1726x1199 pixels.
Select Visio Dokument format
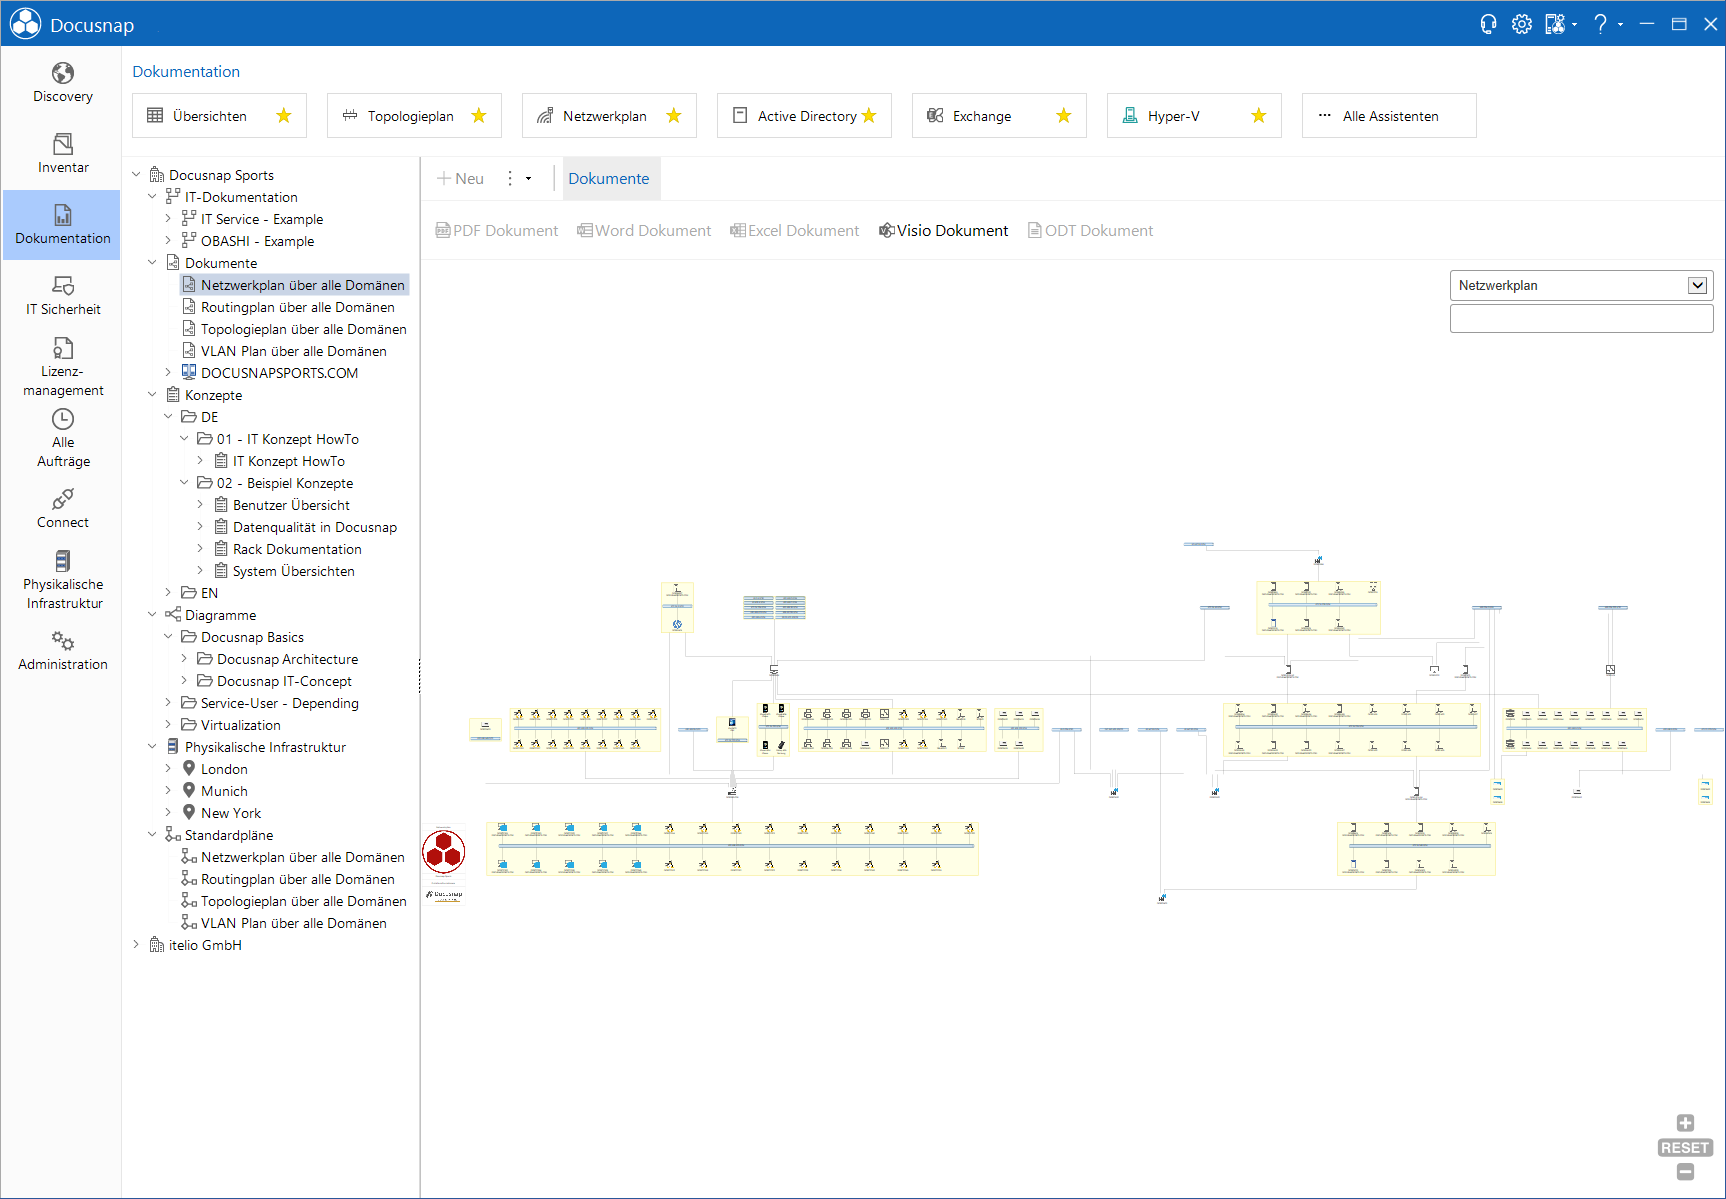[943, 231]
